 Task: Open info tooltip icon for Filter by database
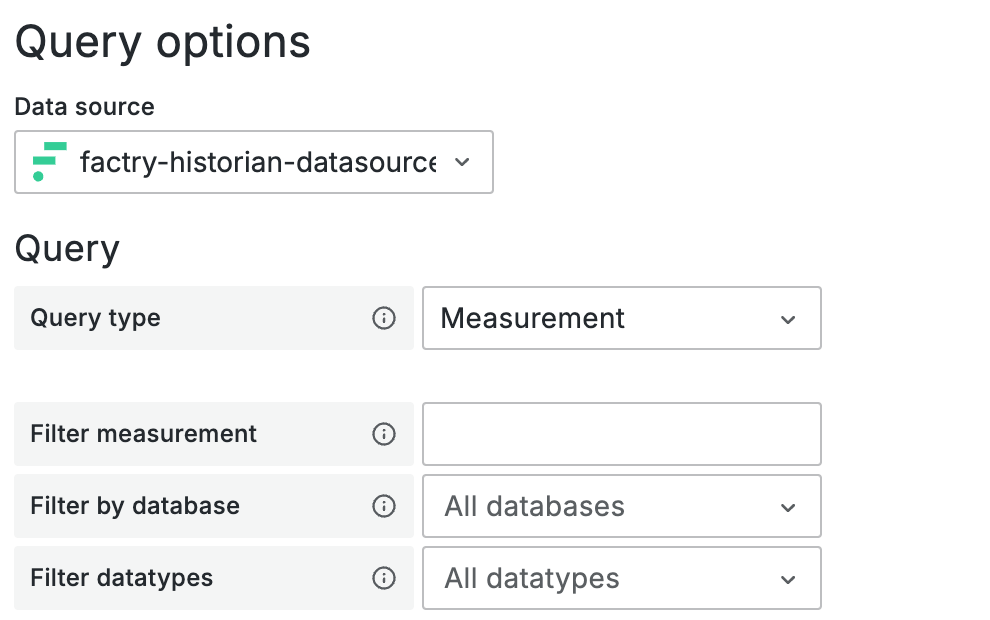point(384,506)
